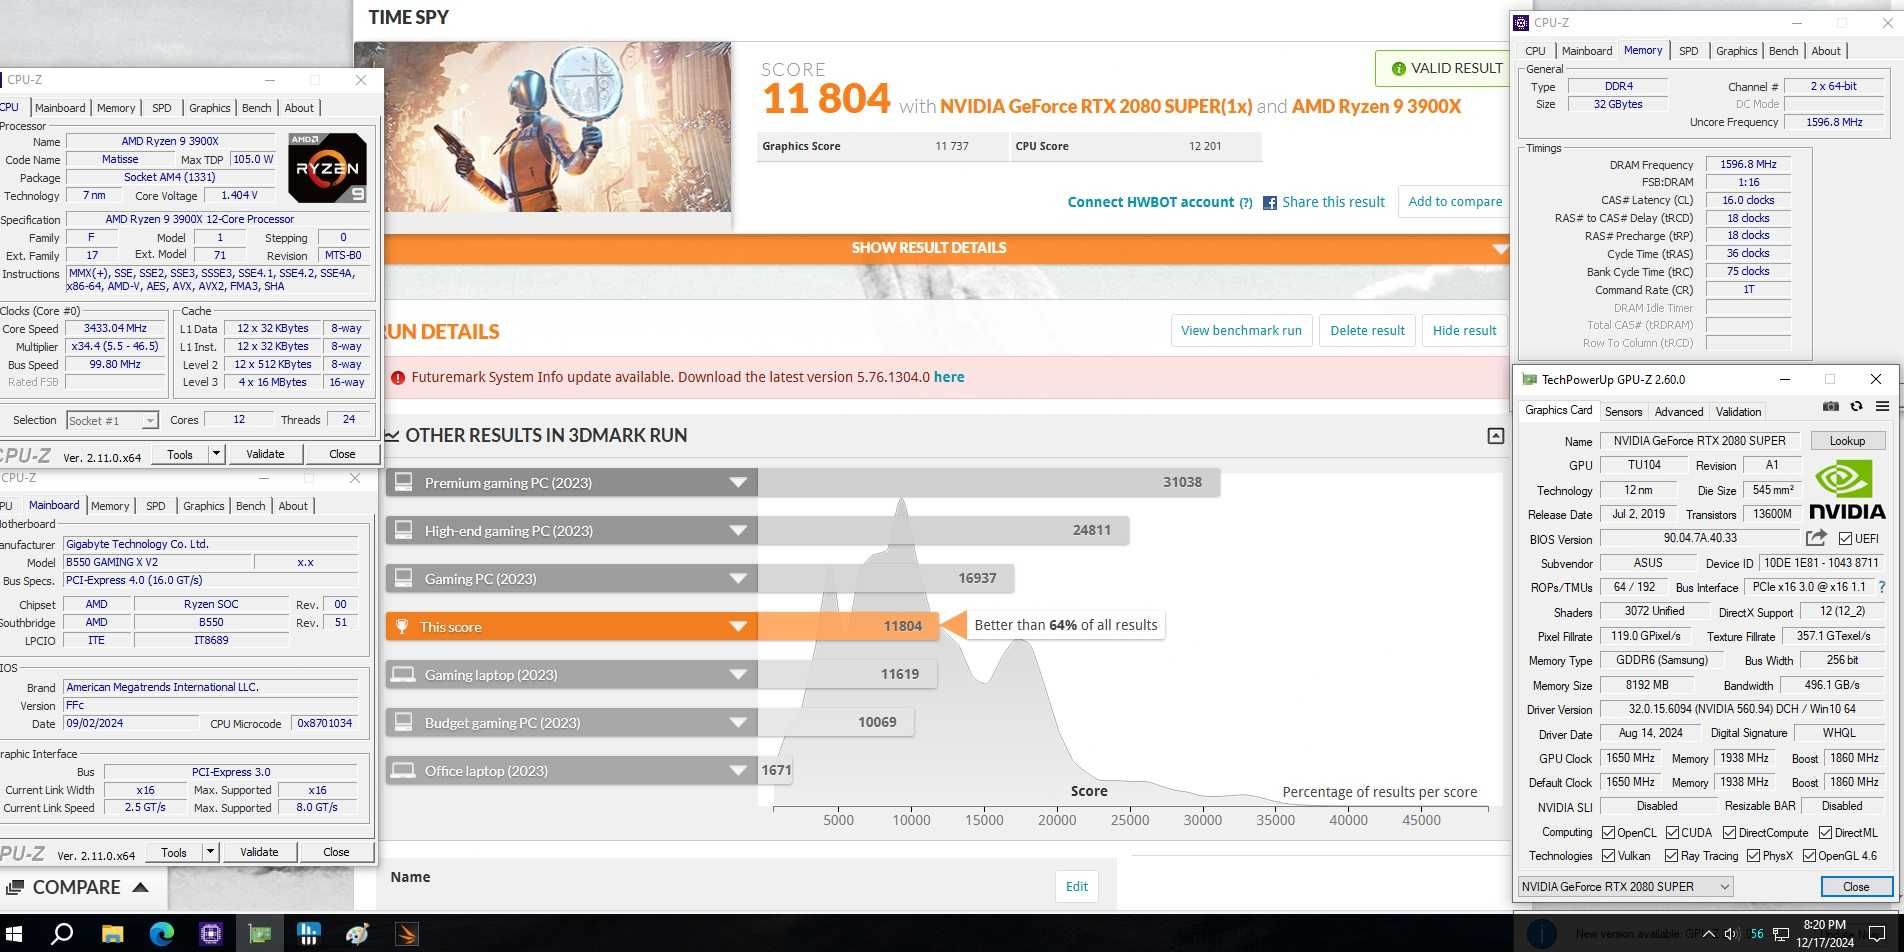Open the notification center icon
The width and height of the screenshot is (1904, 952).
pyautogui.click(x=1877, y=934)
